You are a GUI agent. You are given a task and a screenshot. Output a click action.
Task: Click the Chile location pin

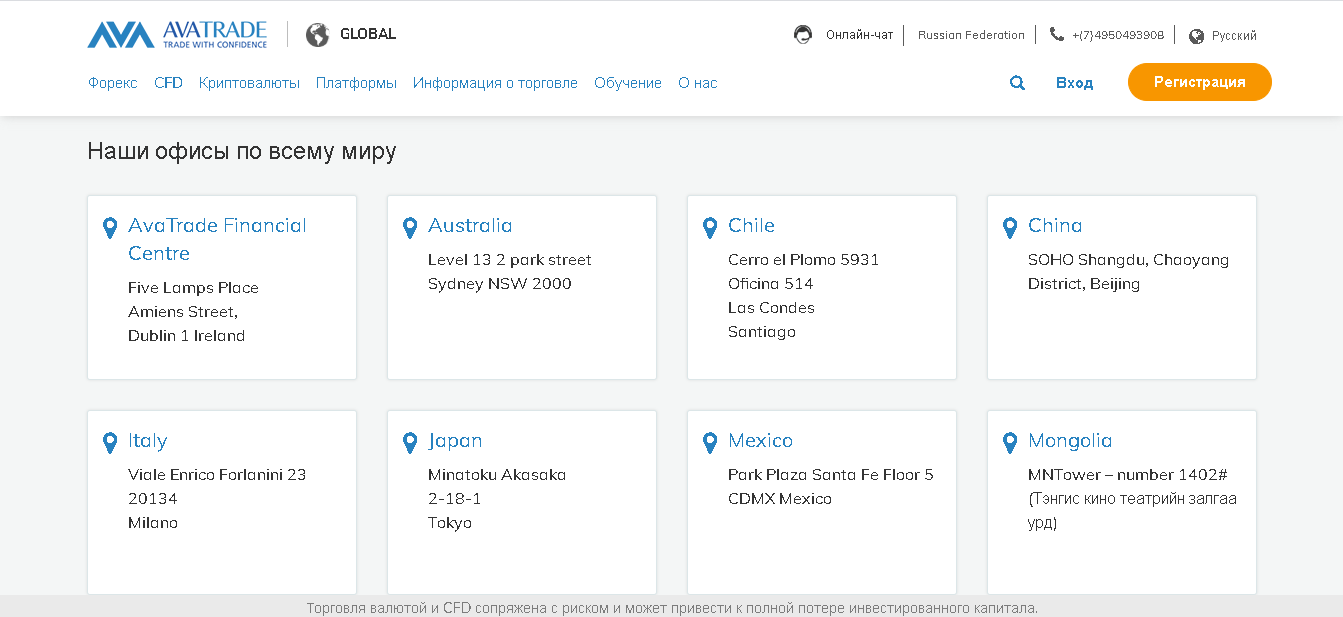pos(710,228)
